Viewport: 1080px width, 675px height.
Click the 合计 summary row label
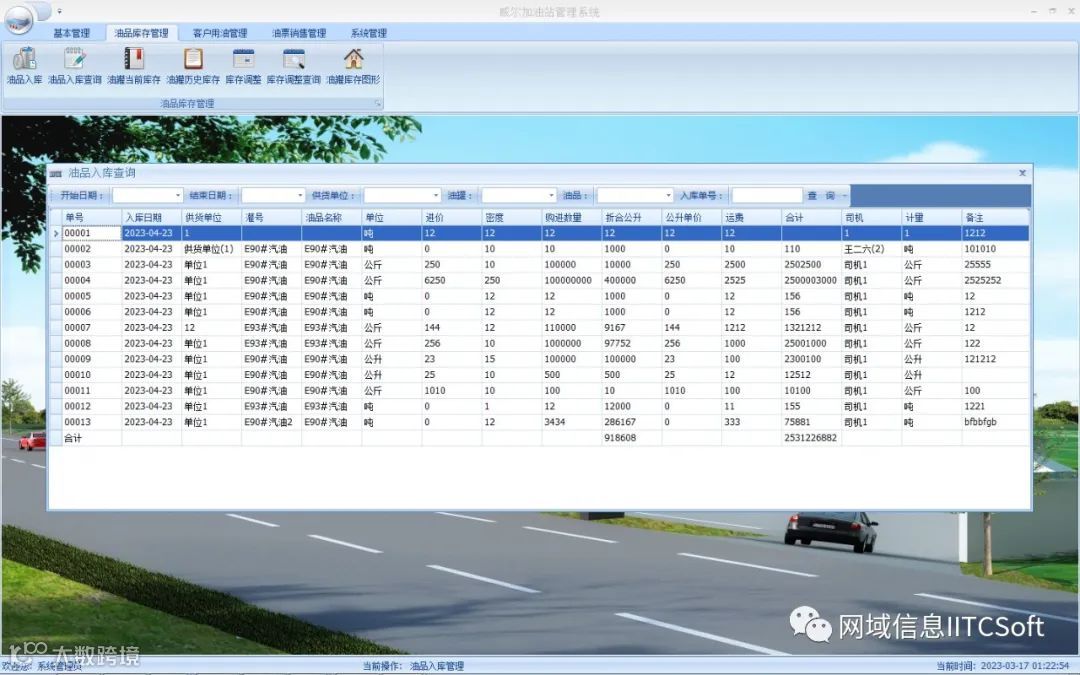click(91, 437)
